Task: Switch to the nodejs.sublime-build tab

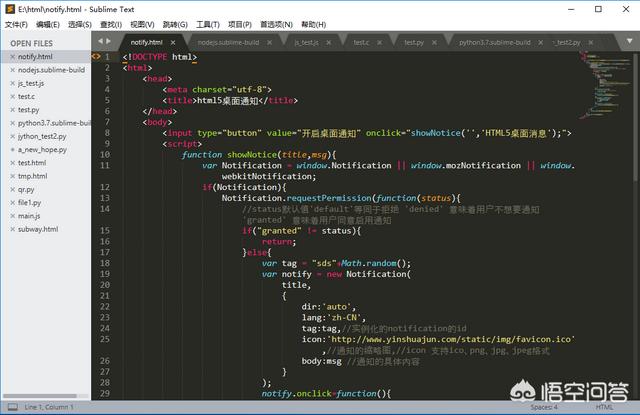Action: point(229,43)
